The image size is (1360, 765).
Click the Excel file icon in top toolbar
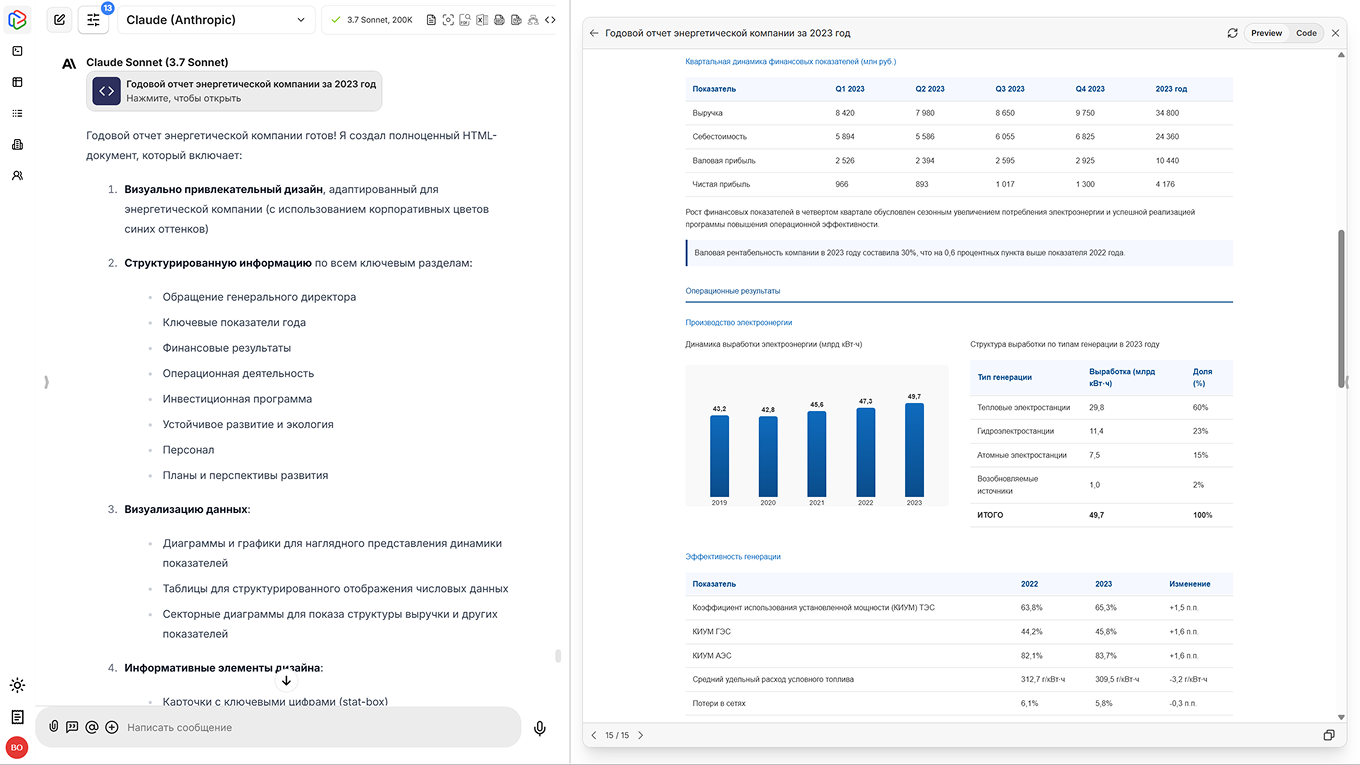[482, 20]
